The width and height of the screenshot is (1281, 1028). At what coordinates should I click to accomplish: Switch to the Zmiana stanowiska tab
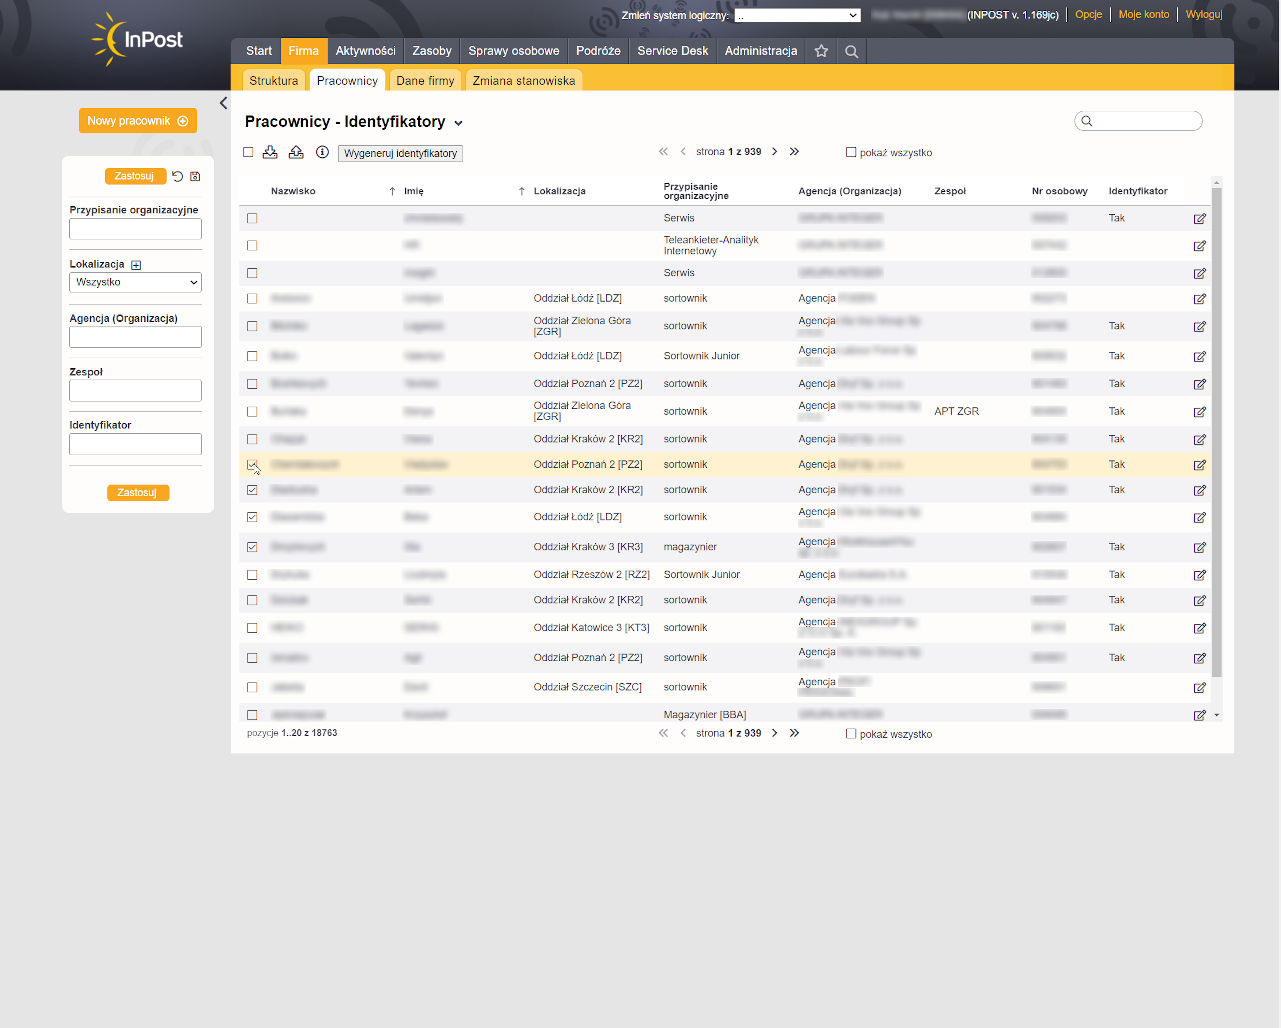[x=524, y=81]
